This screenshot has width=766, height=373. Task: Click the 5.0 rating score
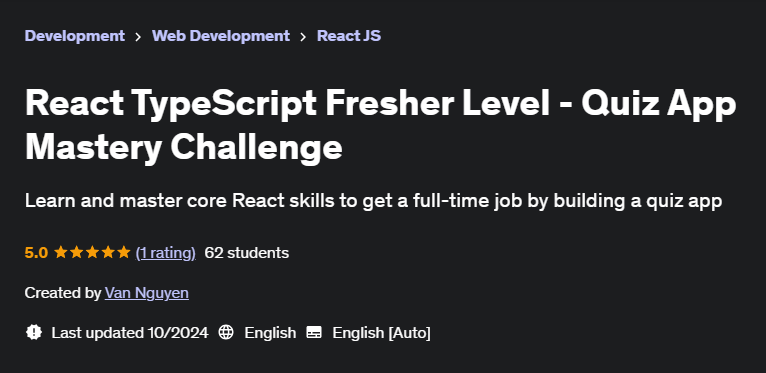(x=36, y=252)
